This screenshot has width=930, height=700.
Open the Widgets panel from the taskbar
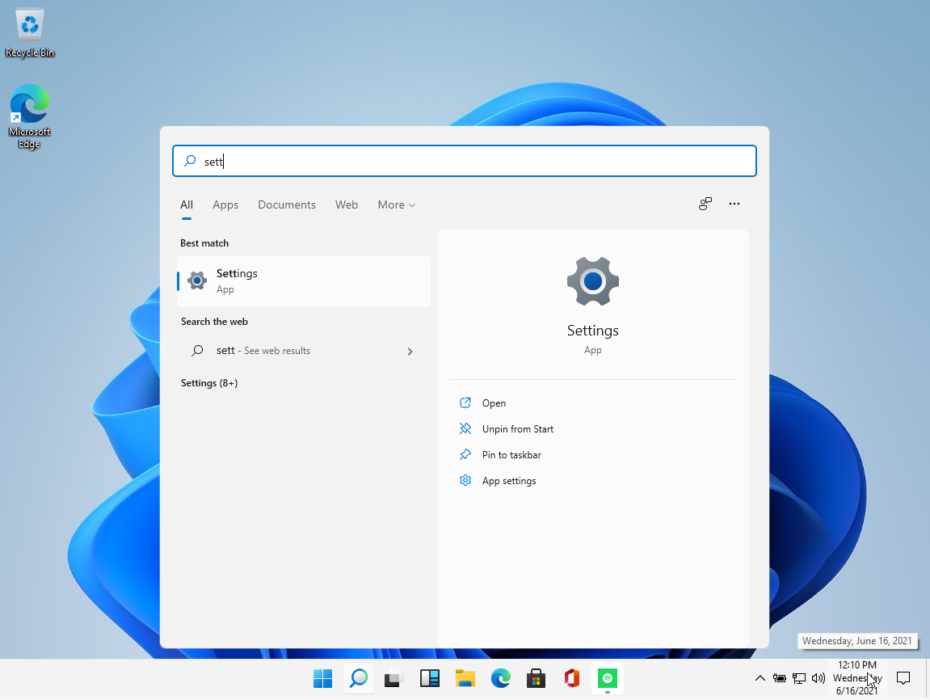pyautogui.click(x=429, y=678)
